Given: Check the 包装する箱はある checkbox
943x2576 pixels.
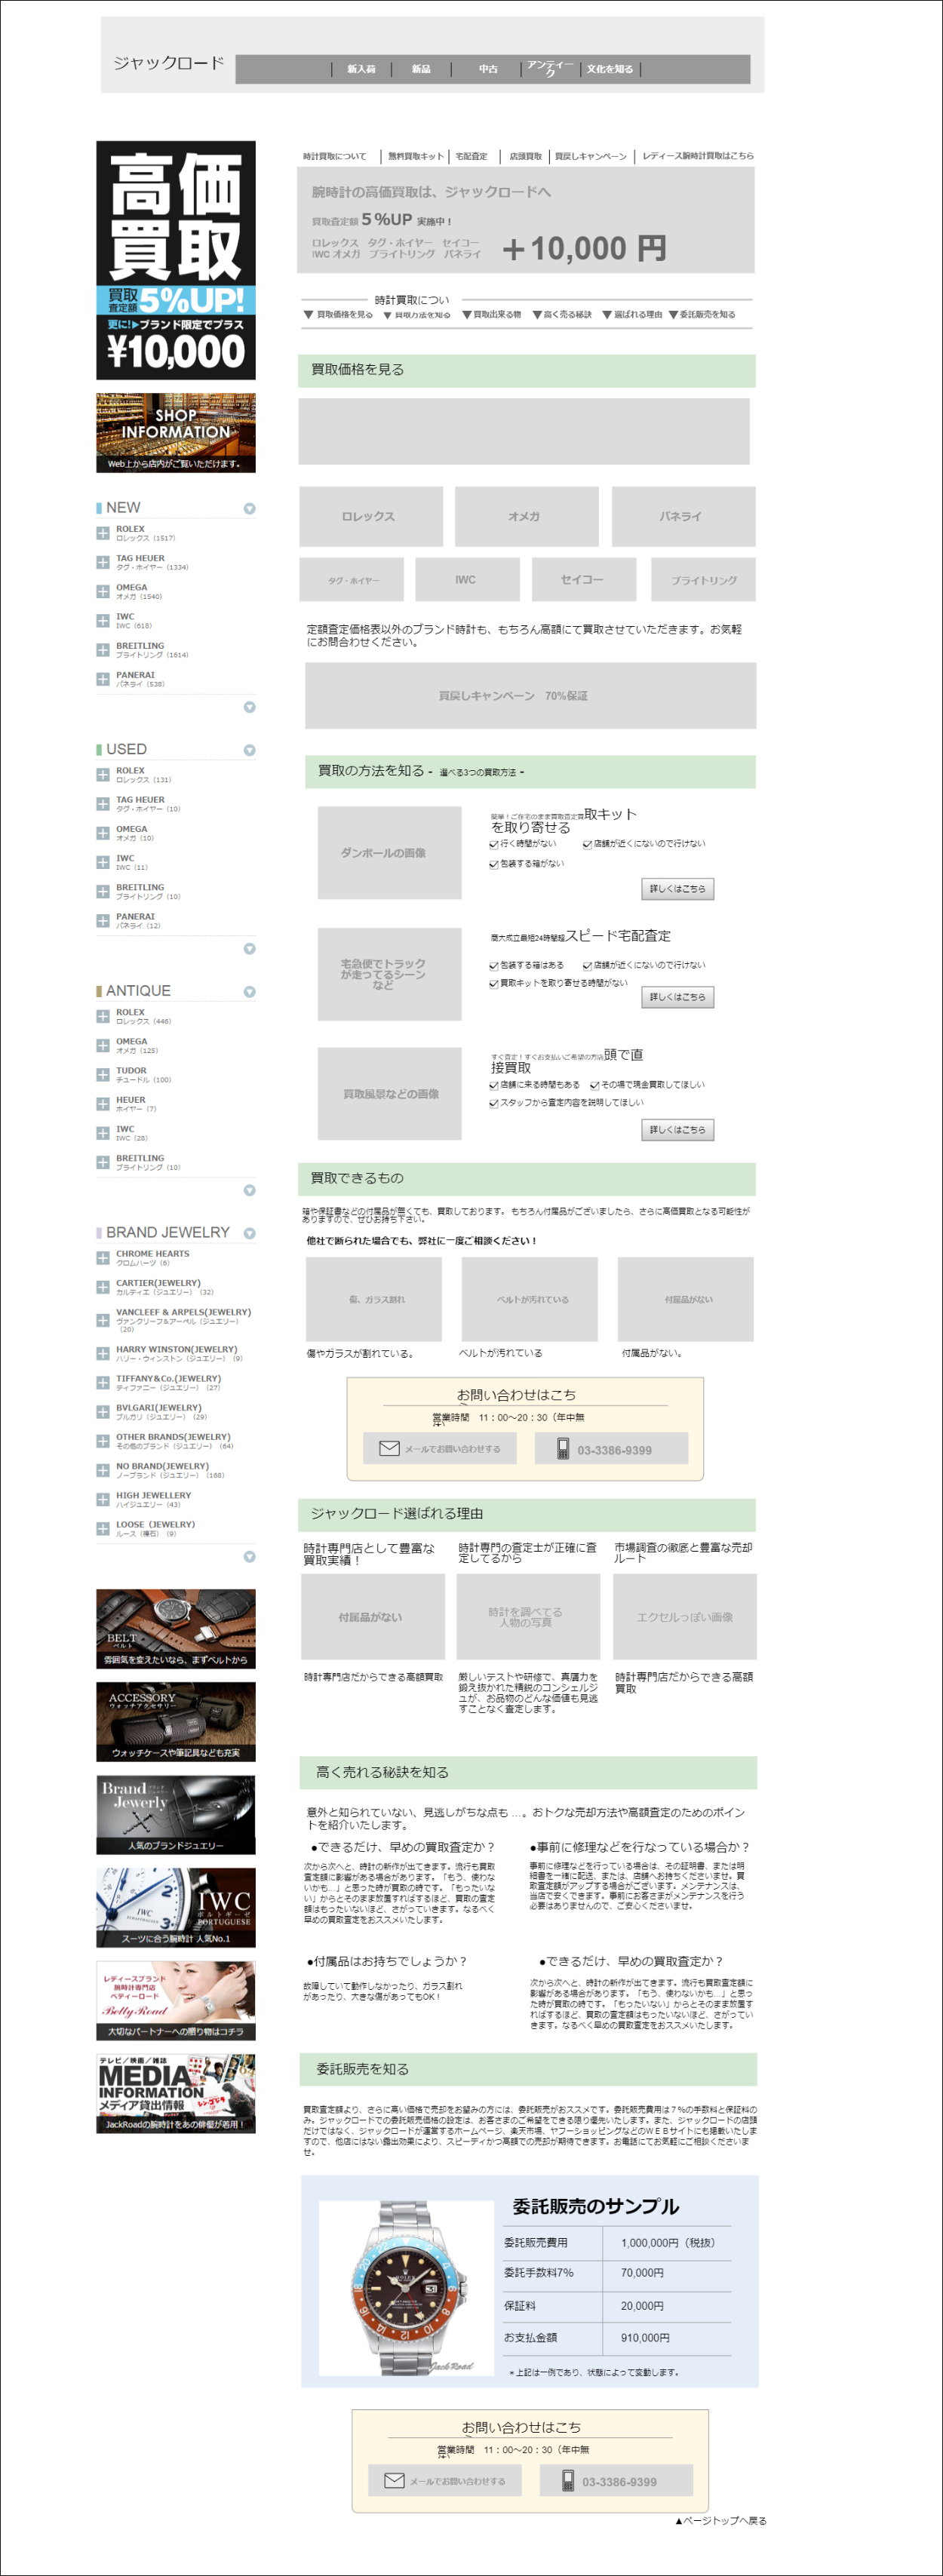Looking at the screenshot, I should click(494, 966).
